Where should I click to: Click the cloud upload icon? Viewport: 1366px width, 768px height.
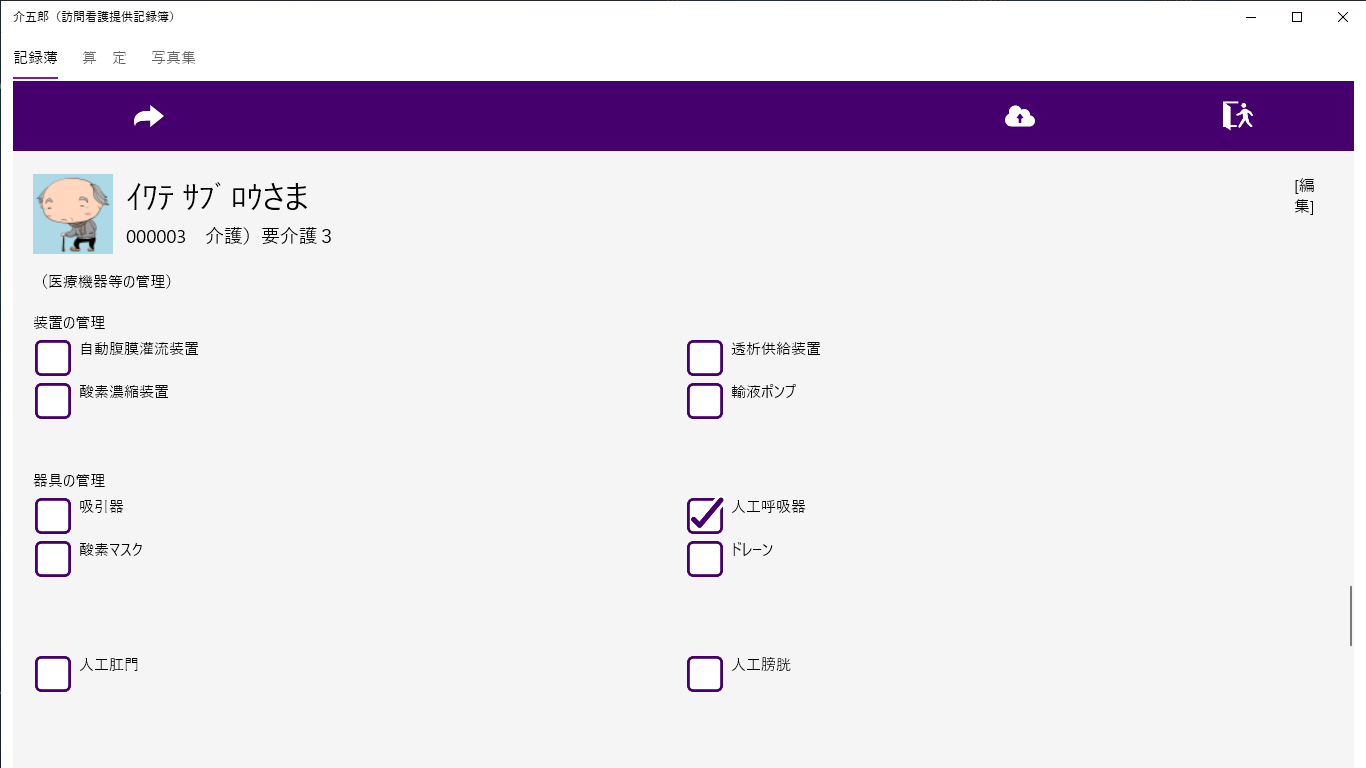click(x=1019, y=117)
